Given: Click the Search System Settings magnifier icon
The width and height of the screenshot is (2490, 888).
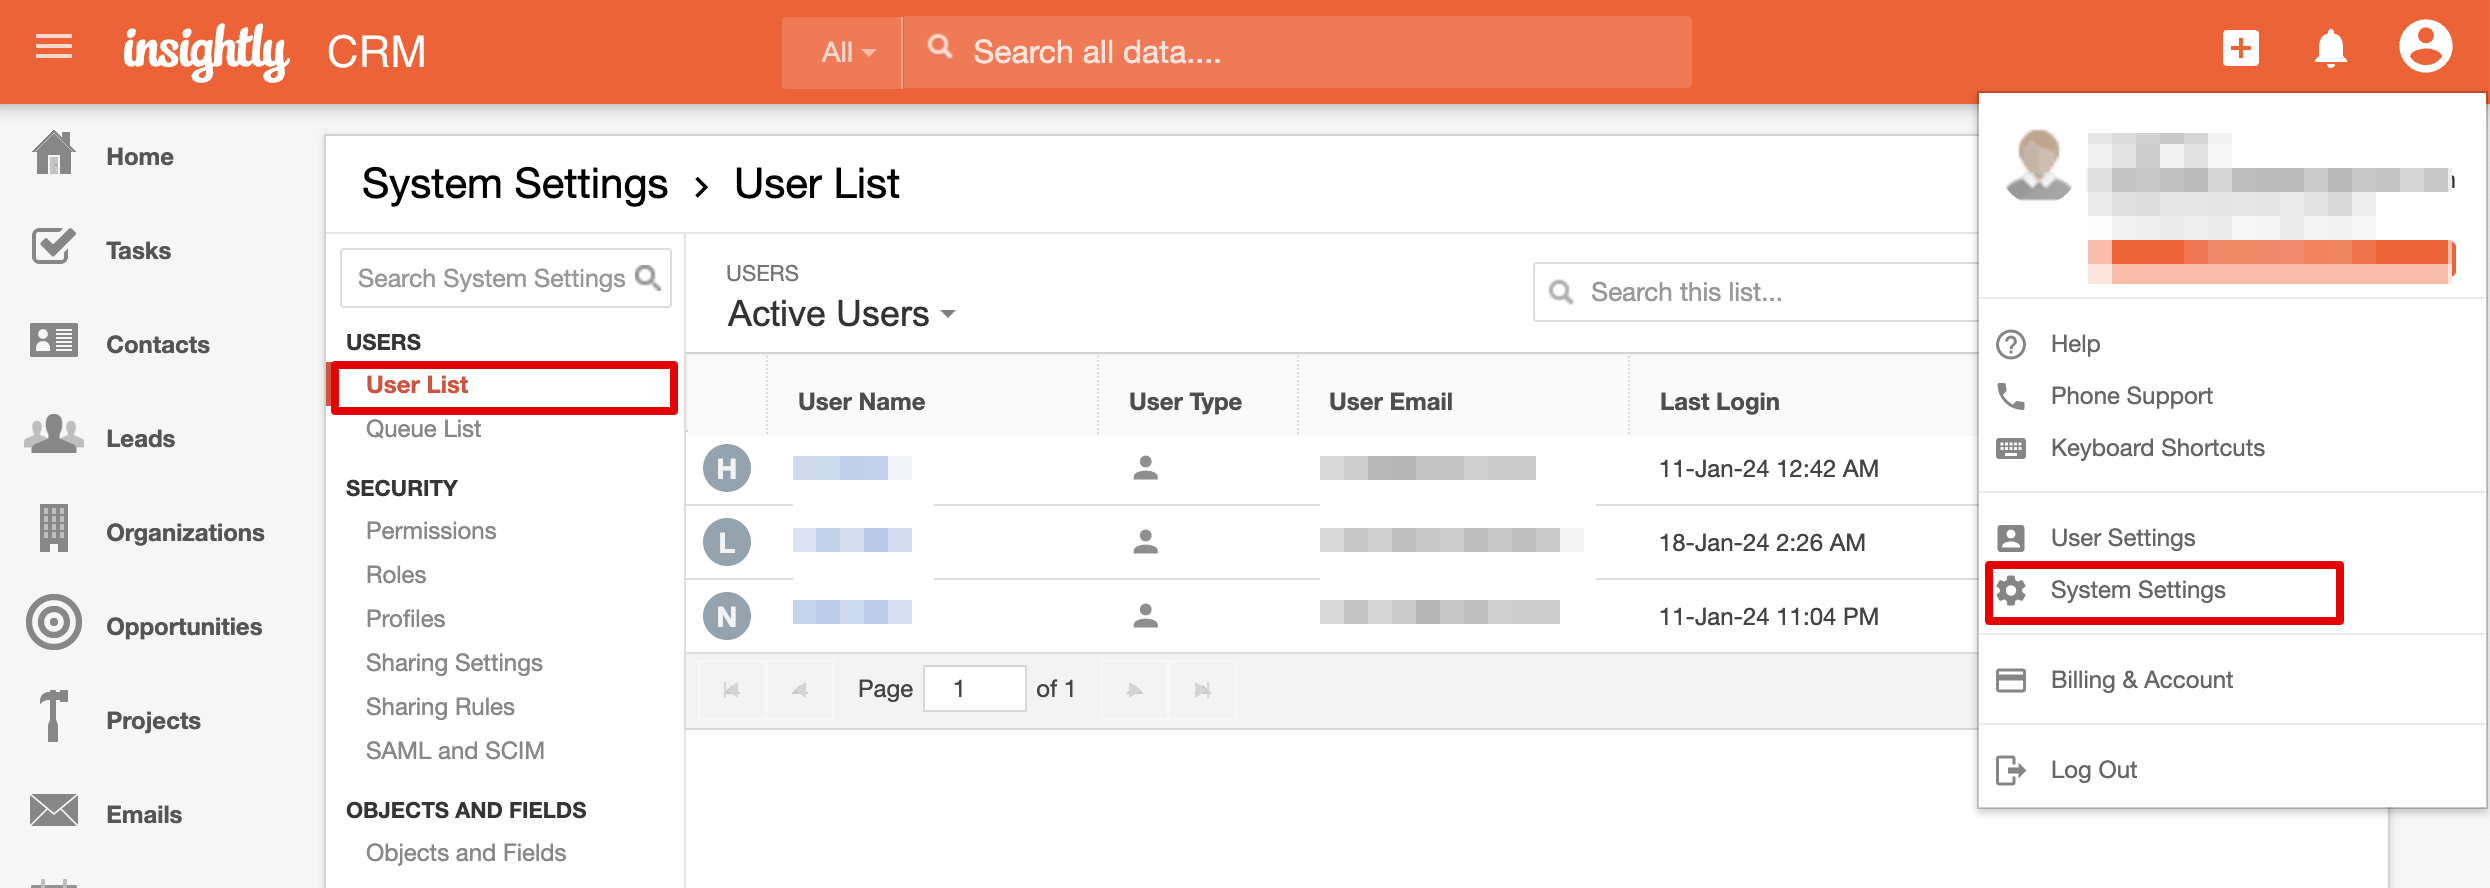Looking at the screenshot, I should [x=648, y=278].
